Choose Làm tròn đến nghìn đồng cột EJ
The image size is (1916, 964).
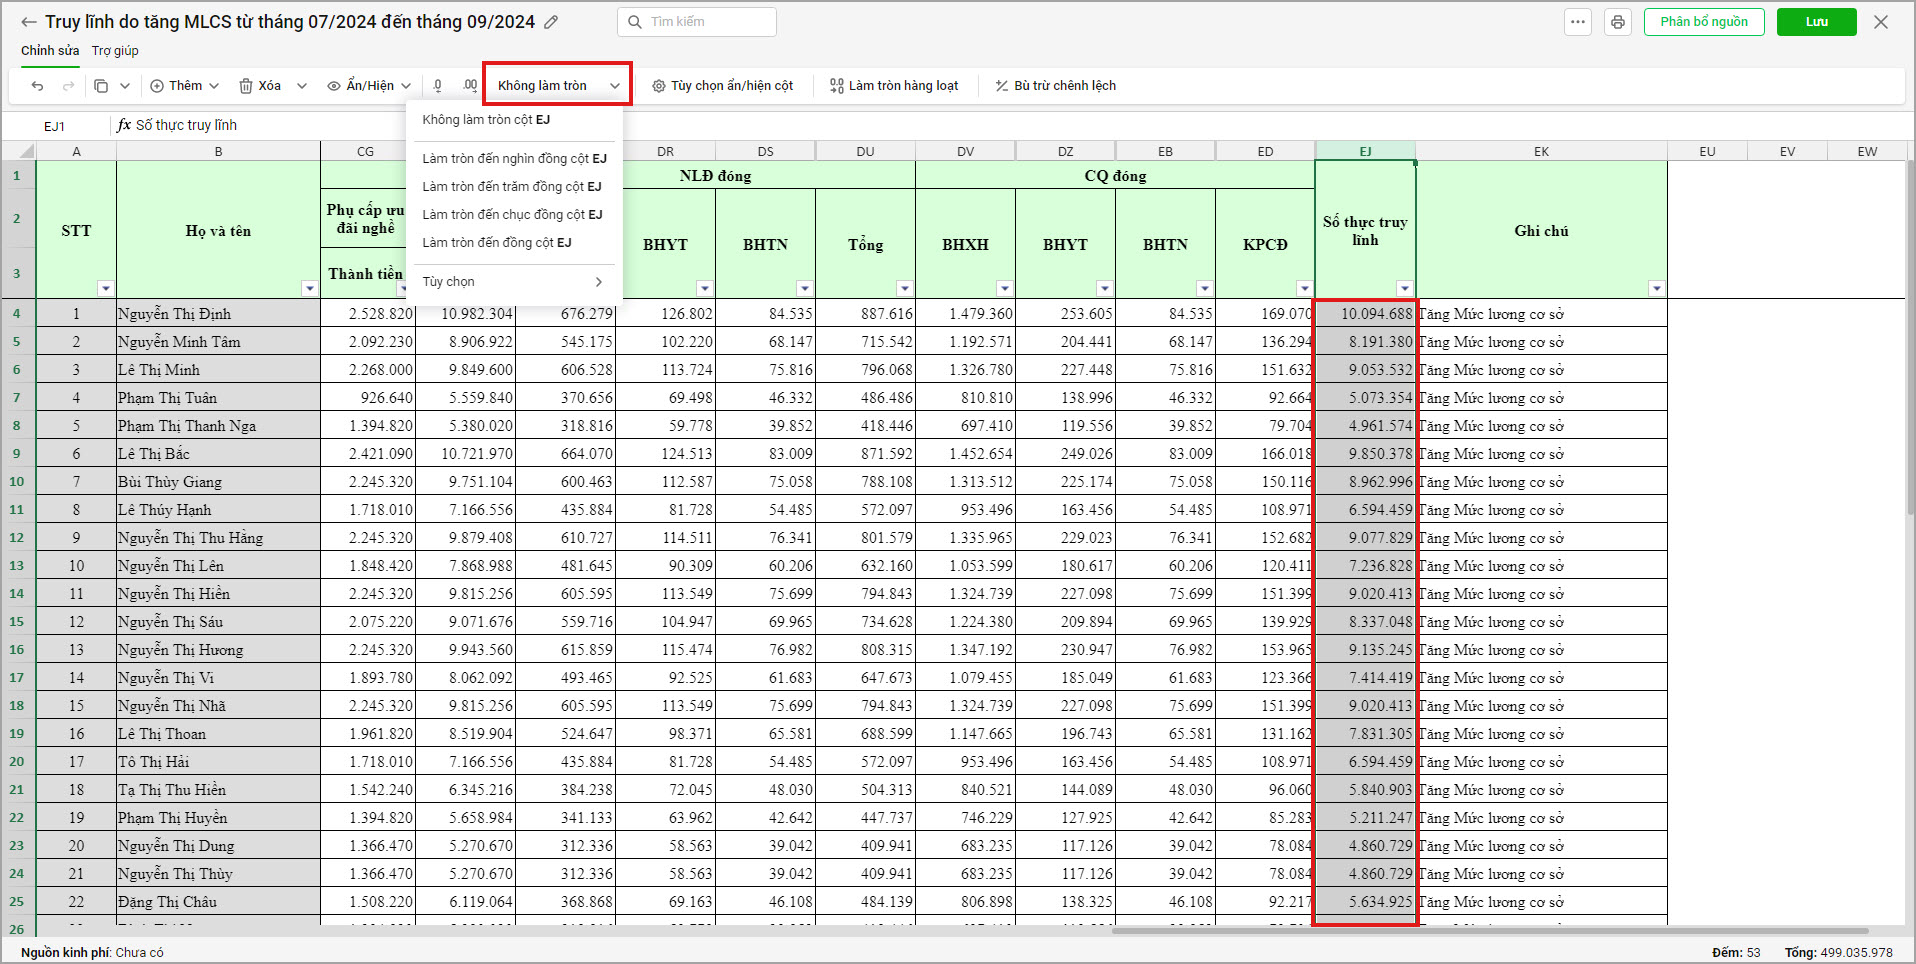[514, 158]
